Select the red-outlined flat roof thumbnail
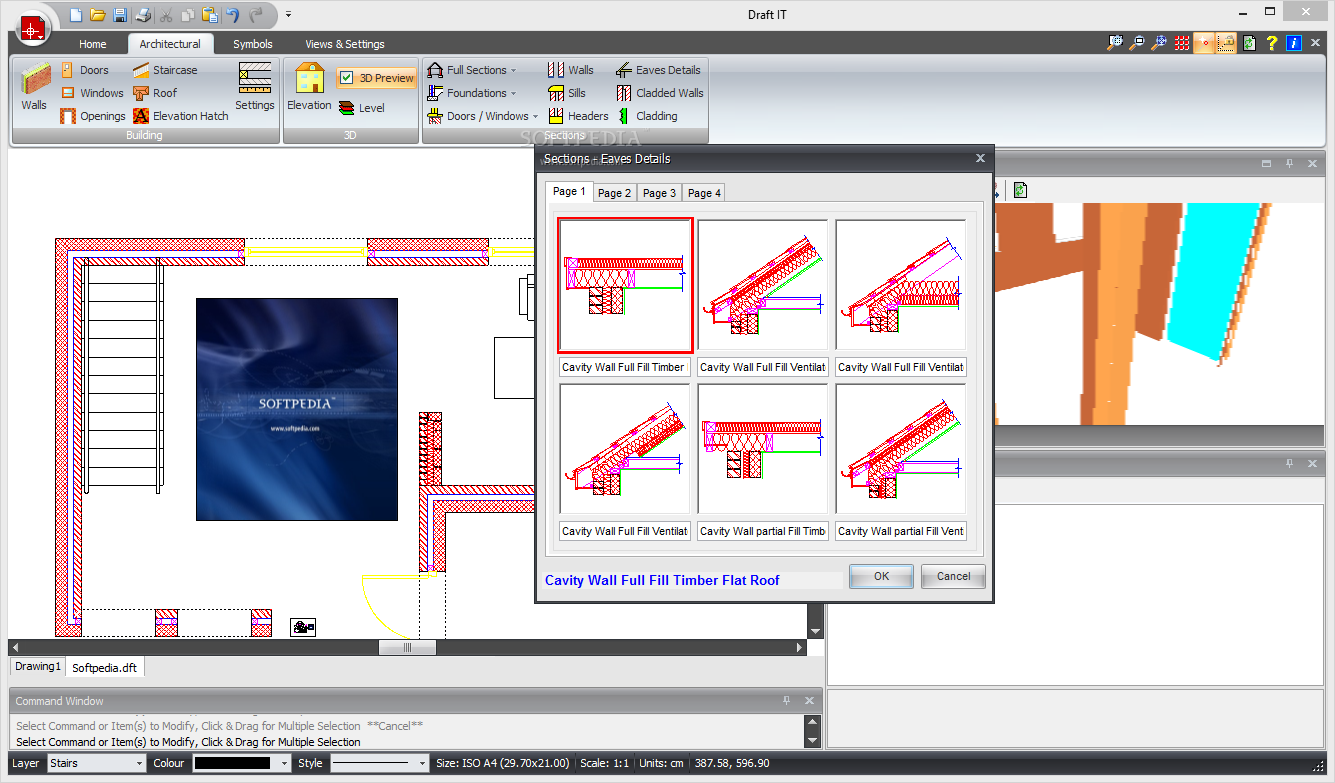1335x783 pixels. pos(625,286)
